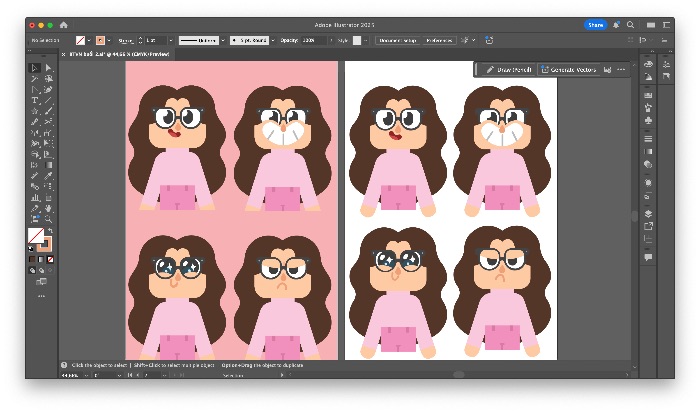The width and height of the screenshot is (700, 412).
Task: Choose the Type tool
Action: coord(34,100)
